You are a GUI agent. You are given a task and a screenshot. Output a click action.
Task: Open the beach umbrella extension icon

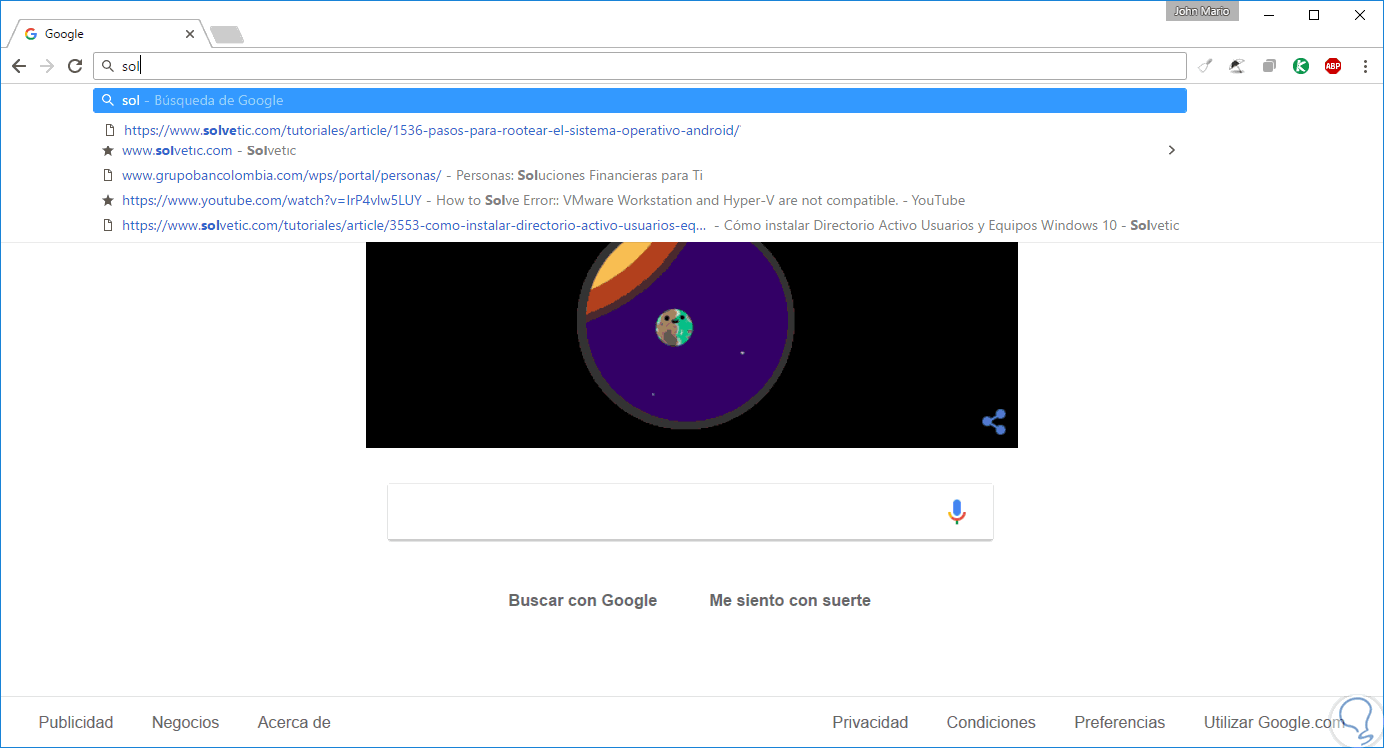[x=1237, y=66]
